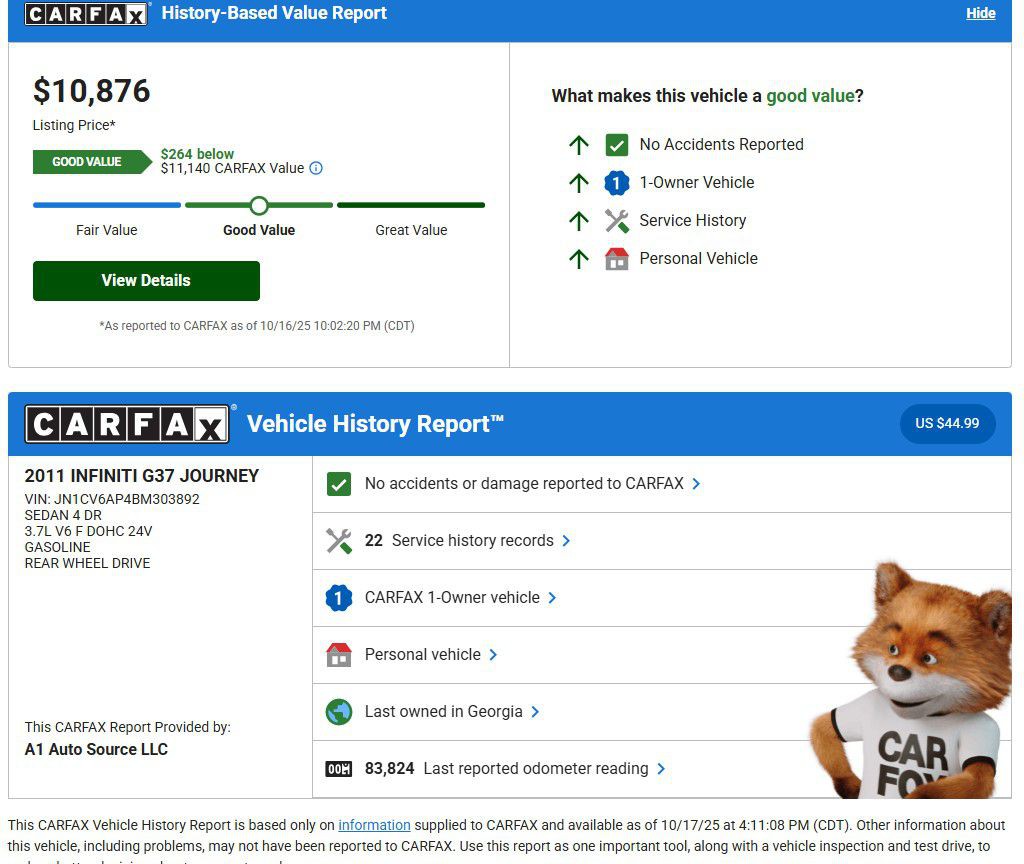
Task: Expand the 22 Service history records chevron
Action: pos(566,541)
